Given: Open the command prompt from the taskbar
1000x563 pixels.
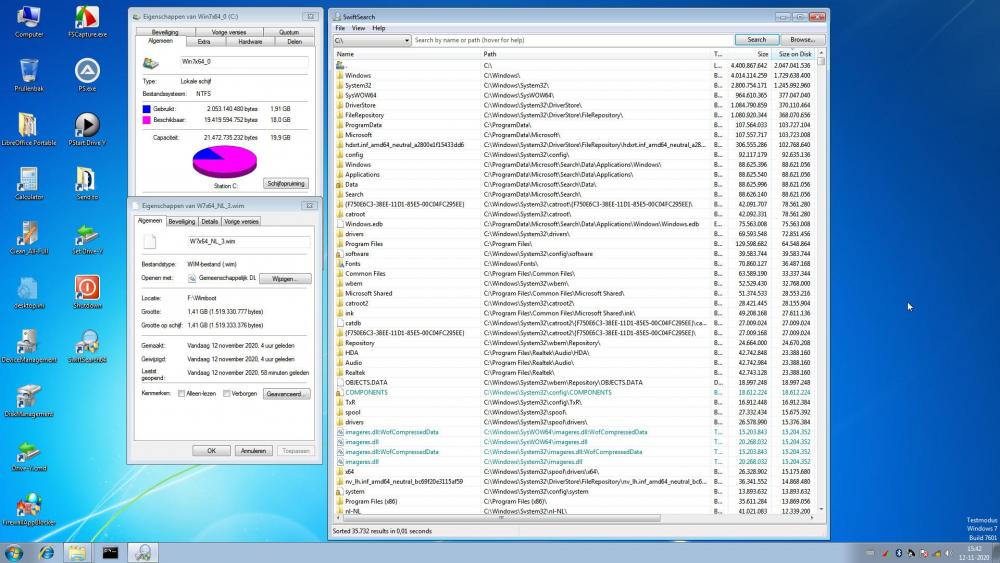Looking at the screenshot, I should pos(110,552).
